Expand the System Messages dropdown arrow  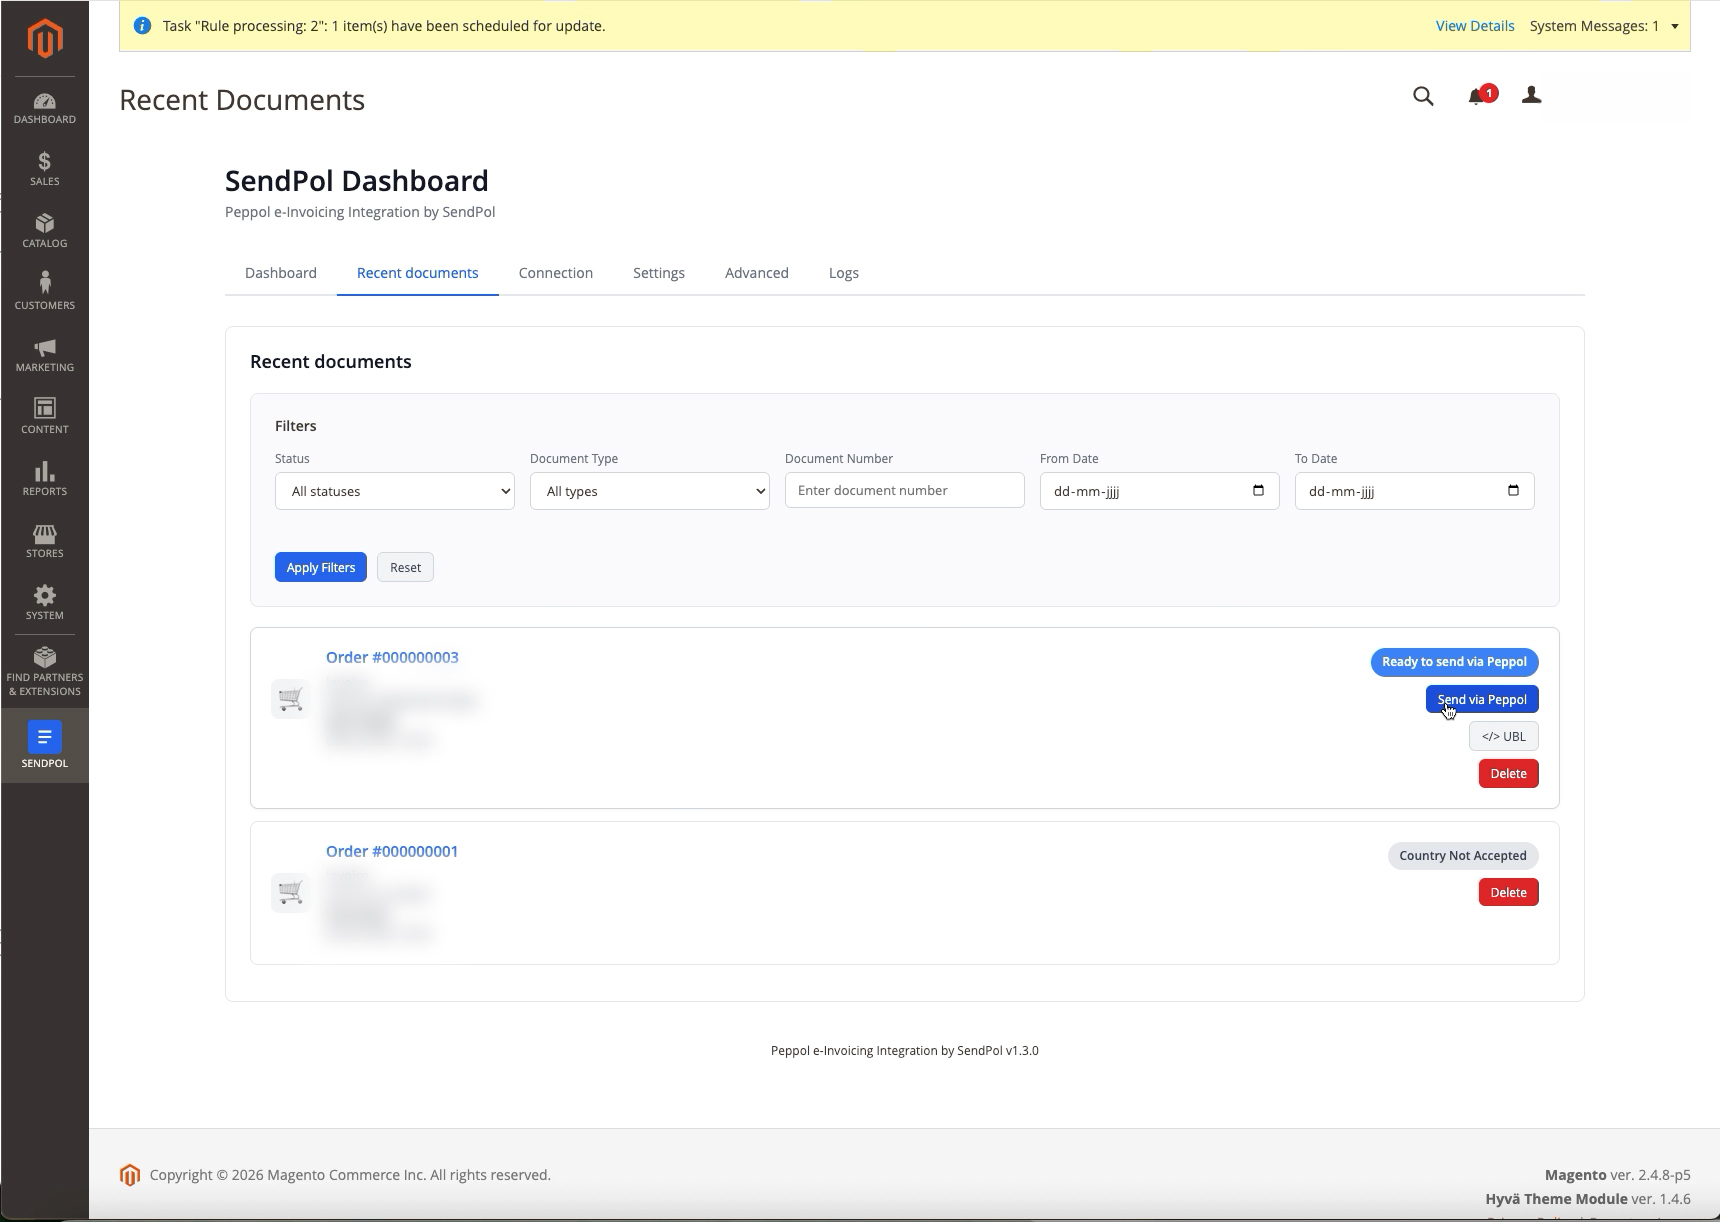(x=1675, y=26)
